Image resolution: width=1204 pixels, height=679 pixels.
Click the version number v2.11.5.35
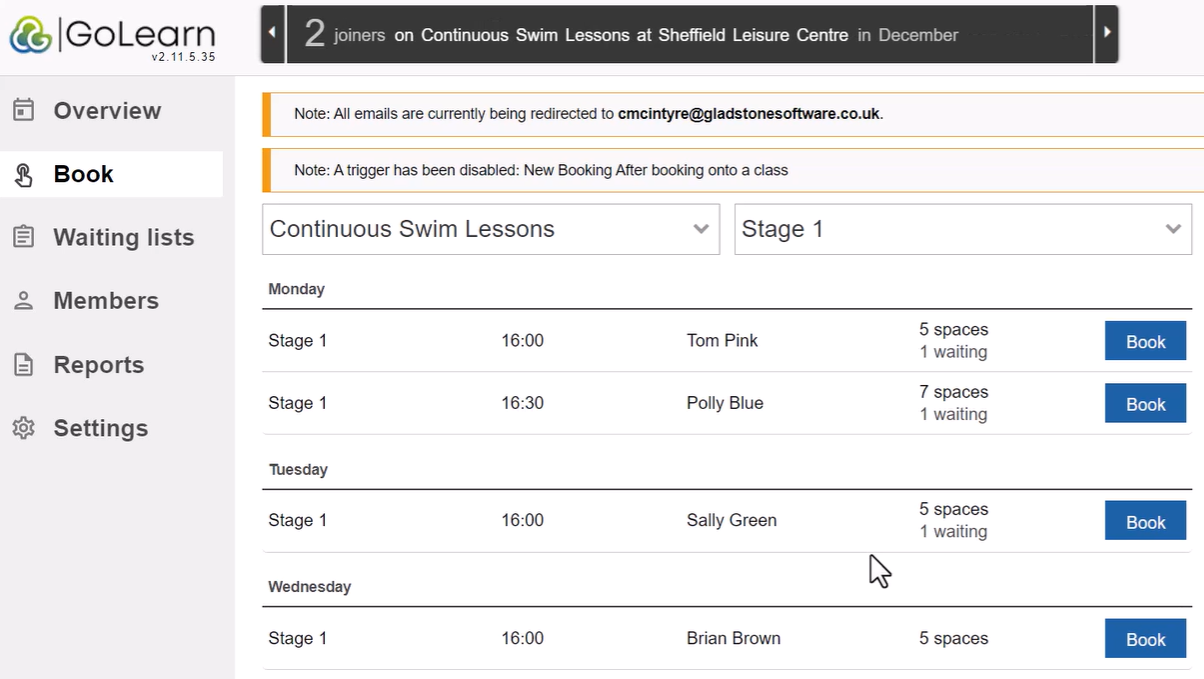click(183, 57)
